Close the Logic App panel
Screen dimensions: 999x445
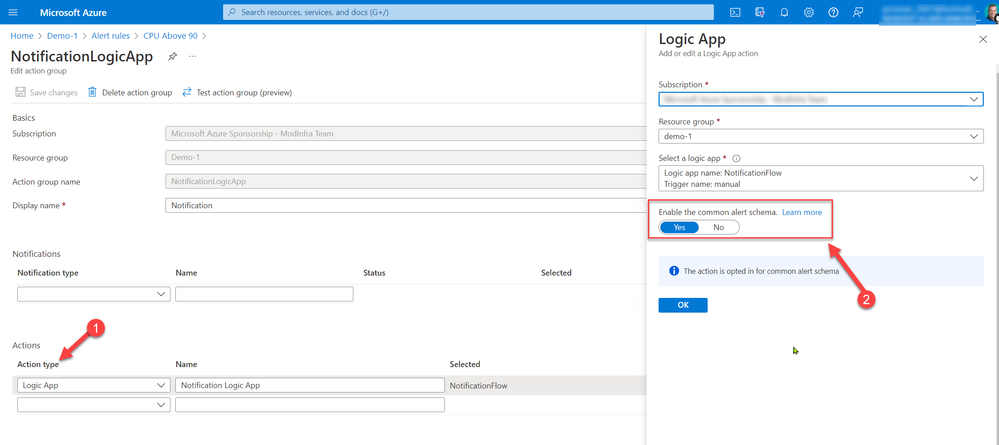[982, 40]
